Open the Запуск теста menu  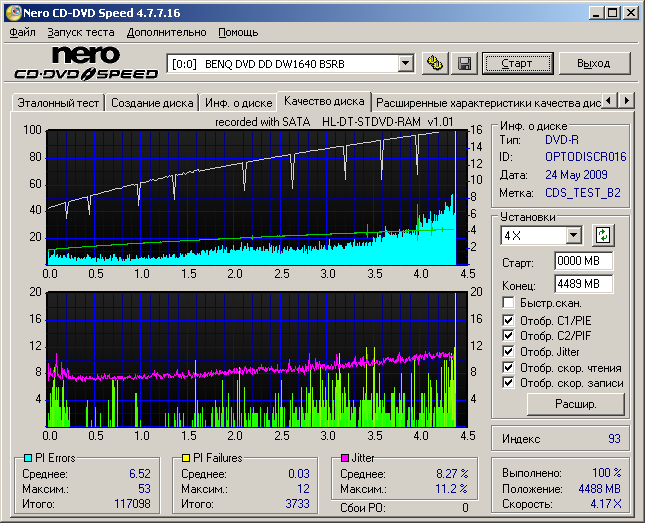pyautogui.click(x=81, y=32)
